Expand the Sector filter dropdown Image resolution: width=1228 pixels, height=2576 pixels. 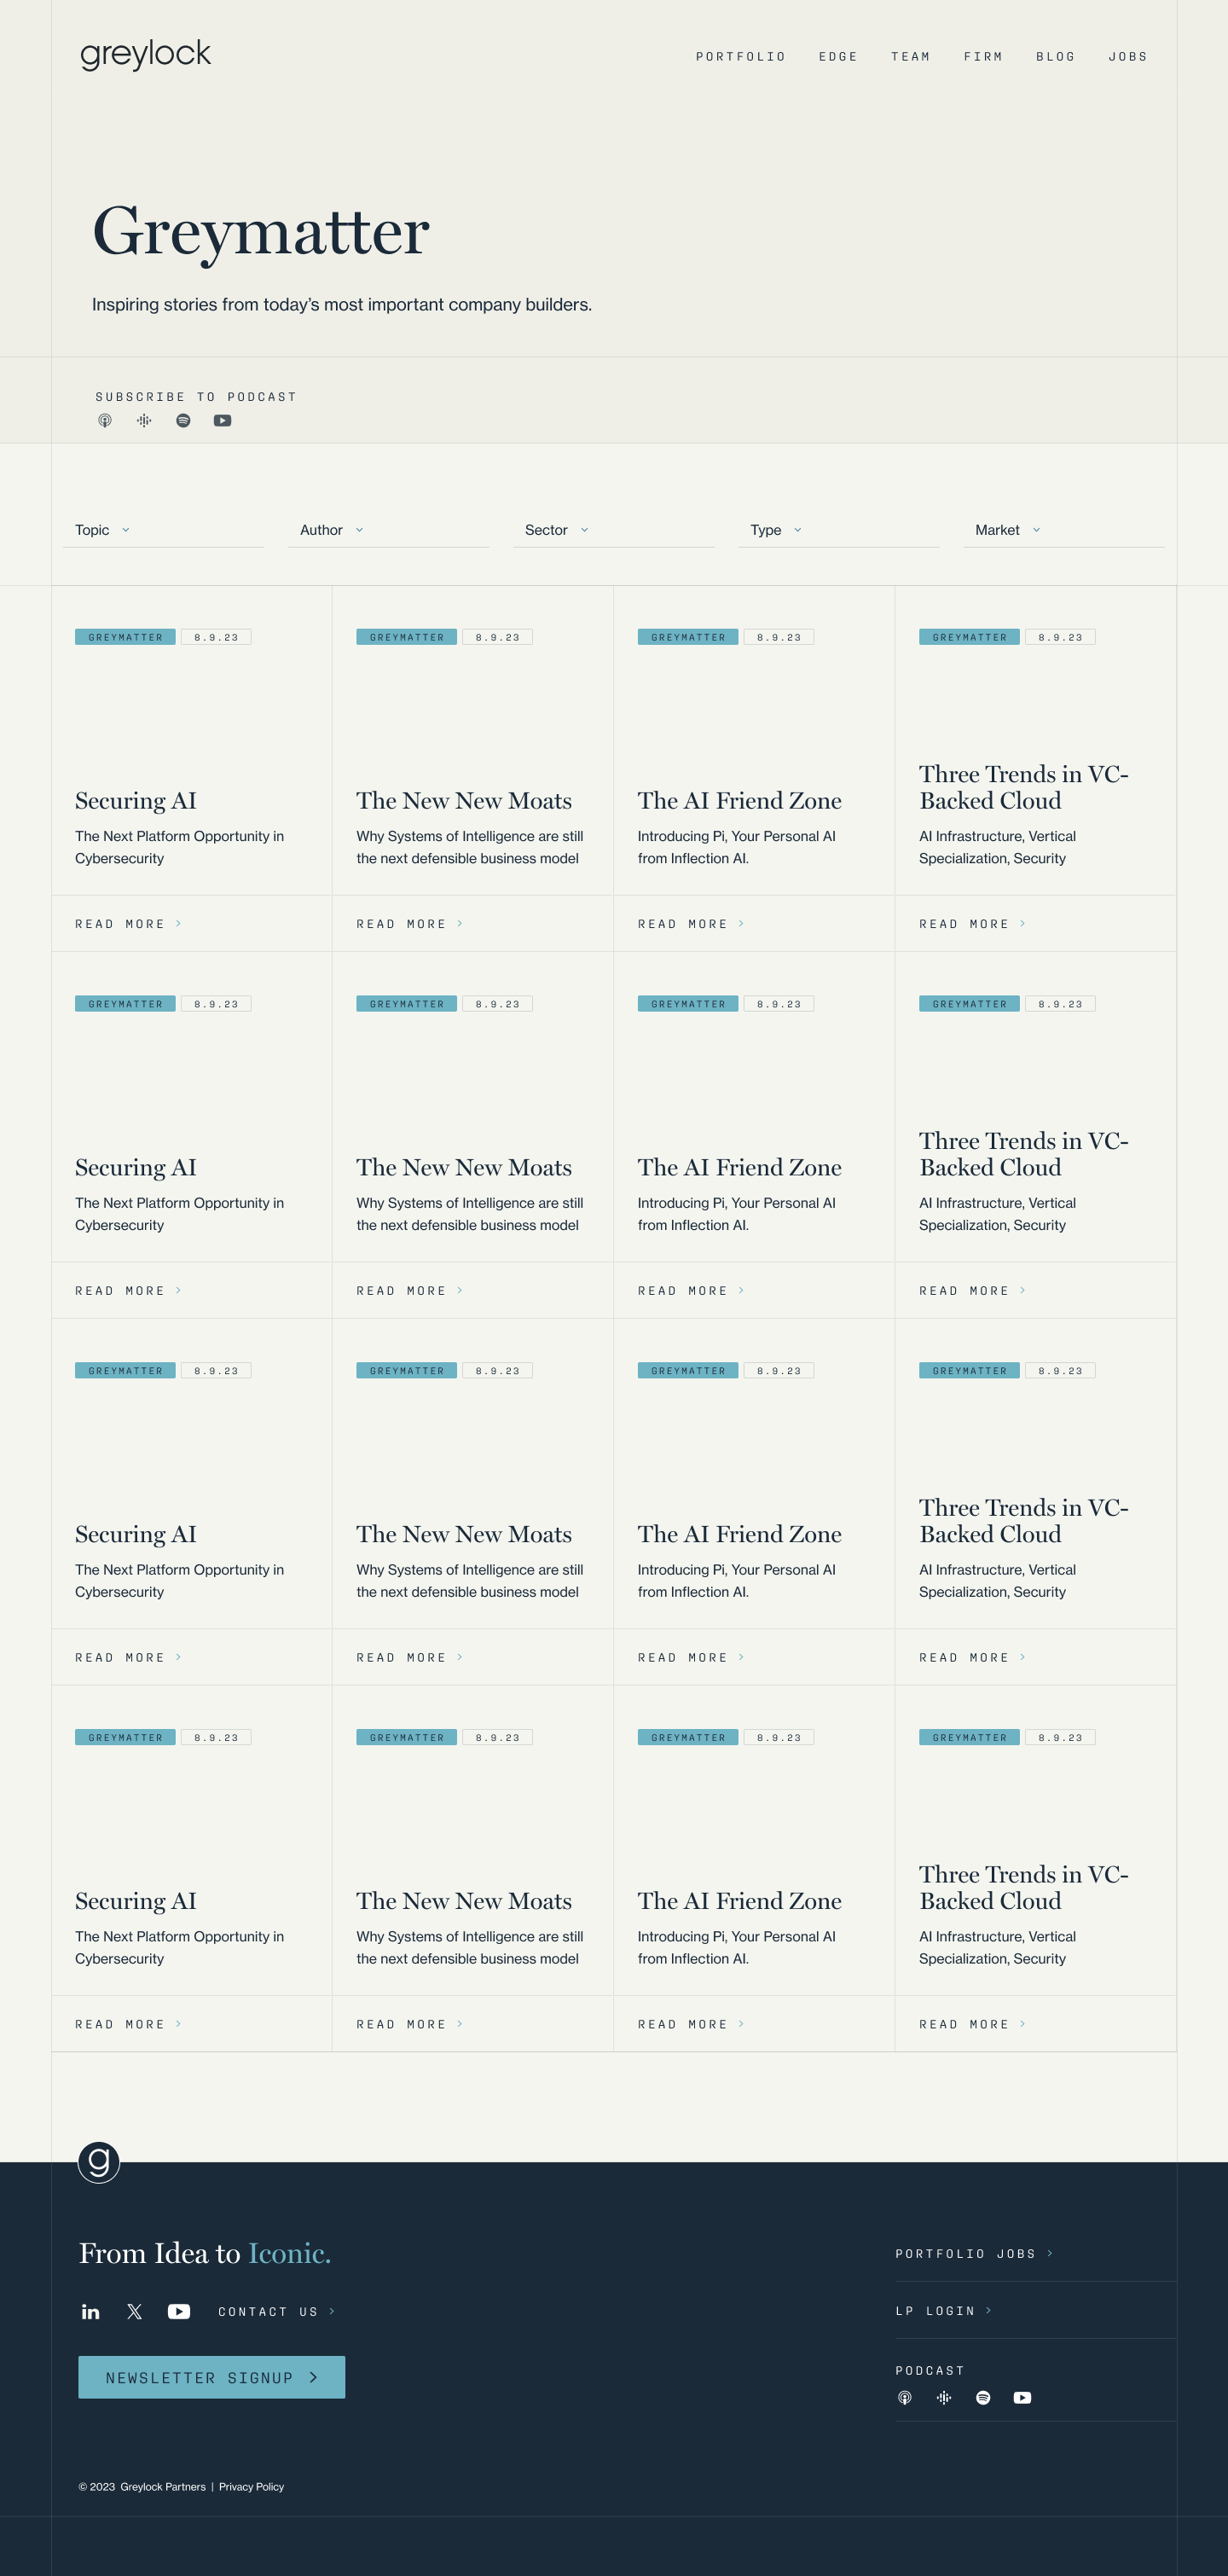point(557,530)
